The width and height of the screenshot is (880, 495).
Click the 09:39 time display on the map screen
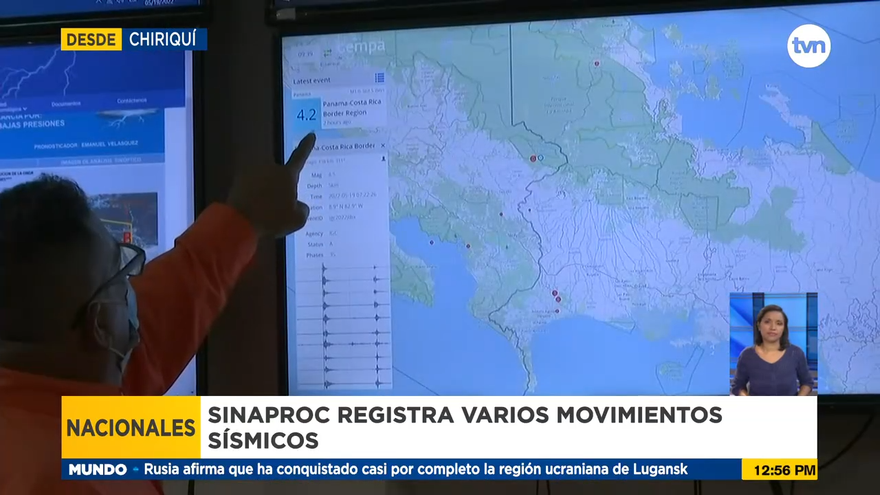click(305, 54)
